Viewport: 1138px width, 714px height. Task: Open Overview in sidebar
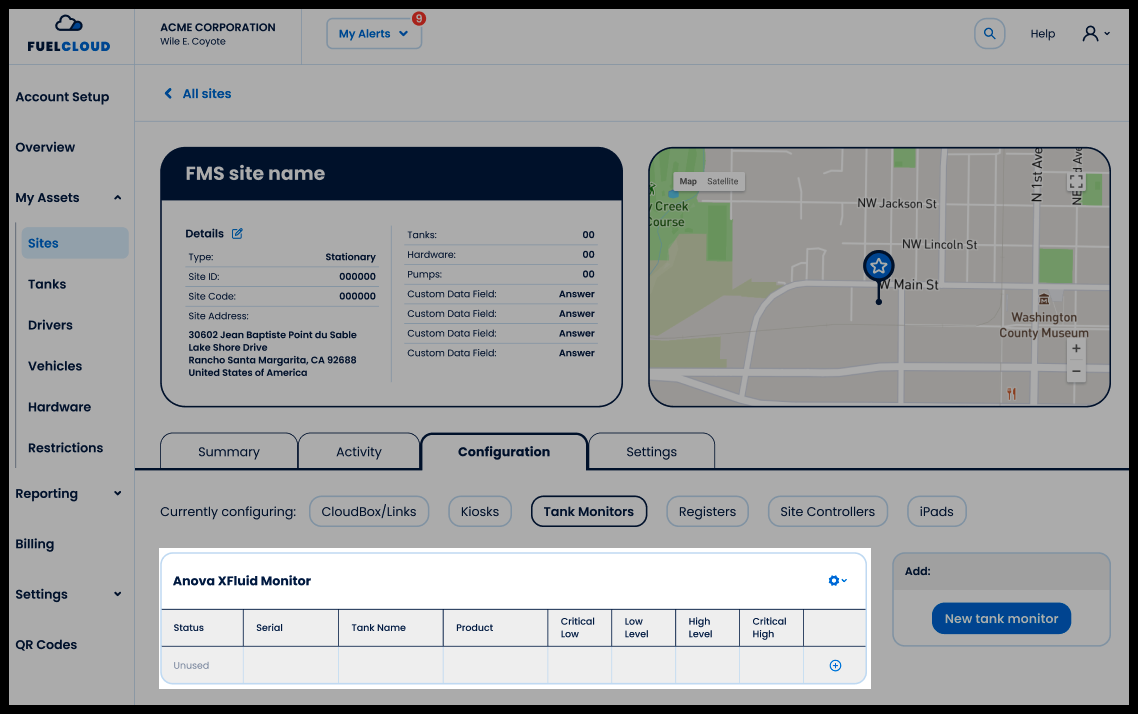45,147
